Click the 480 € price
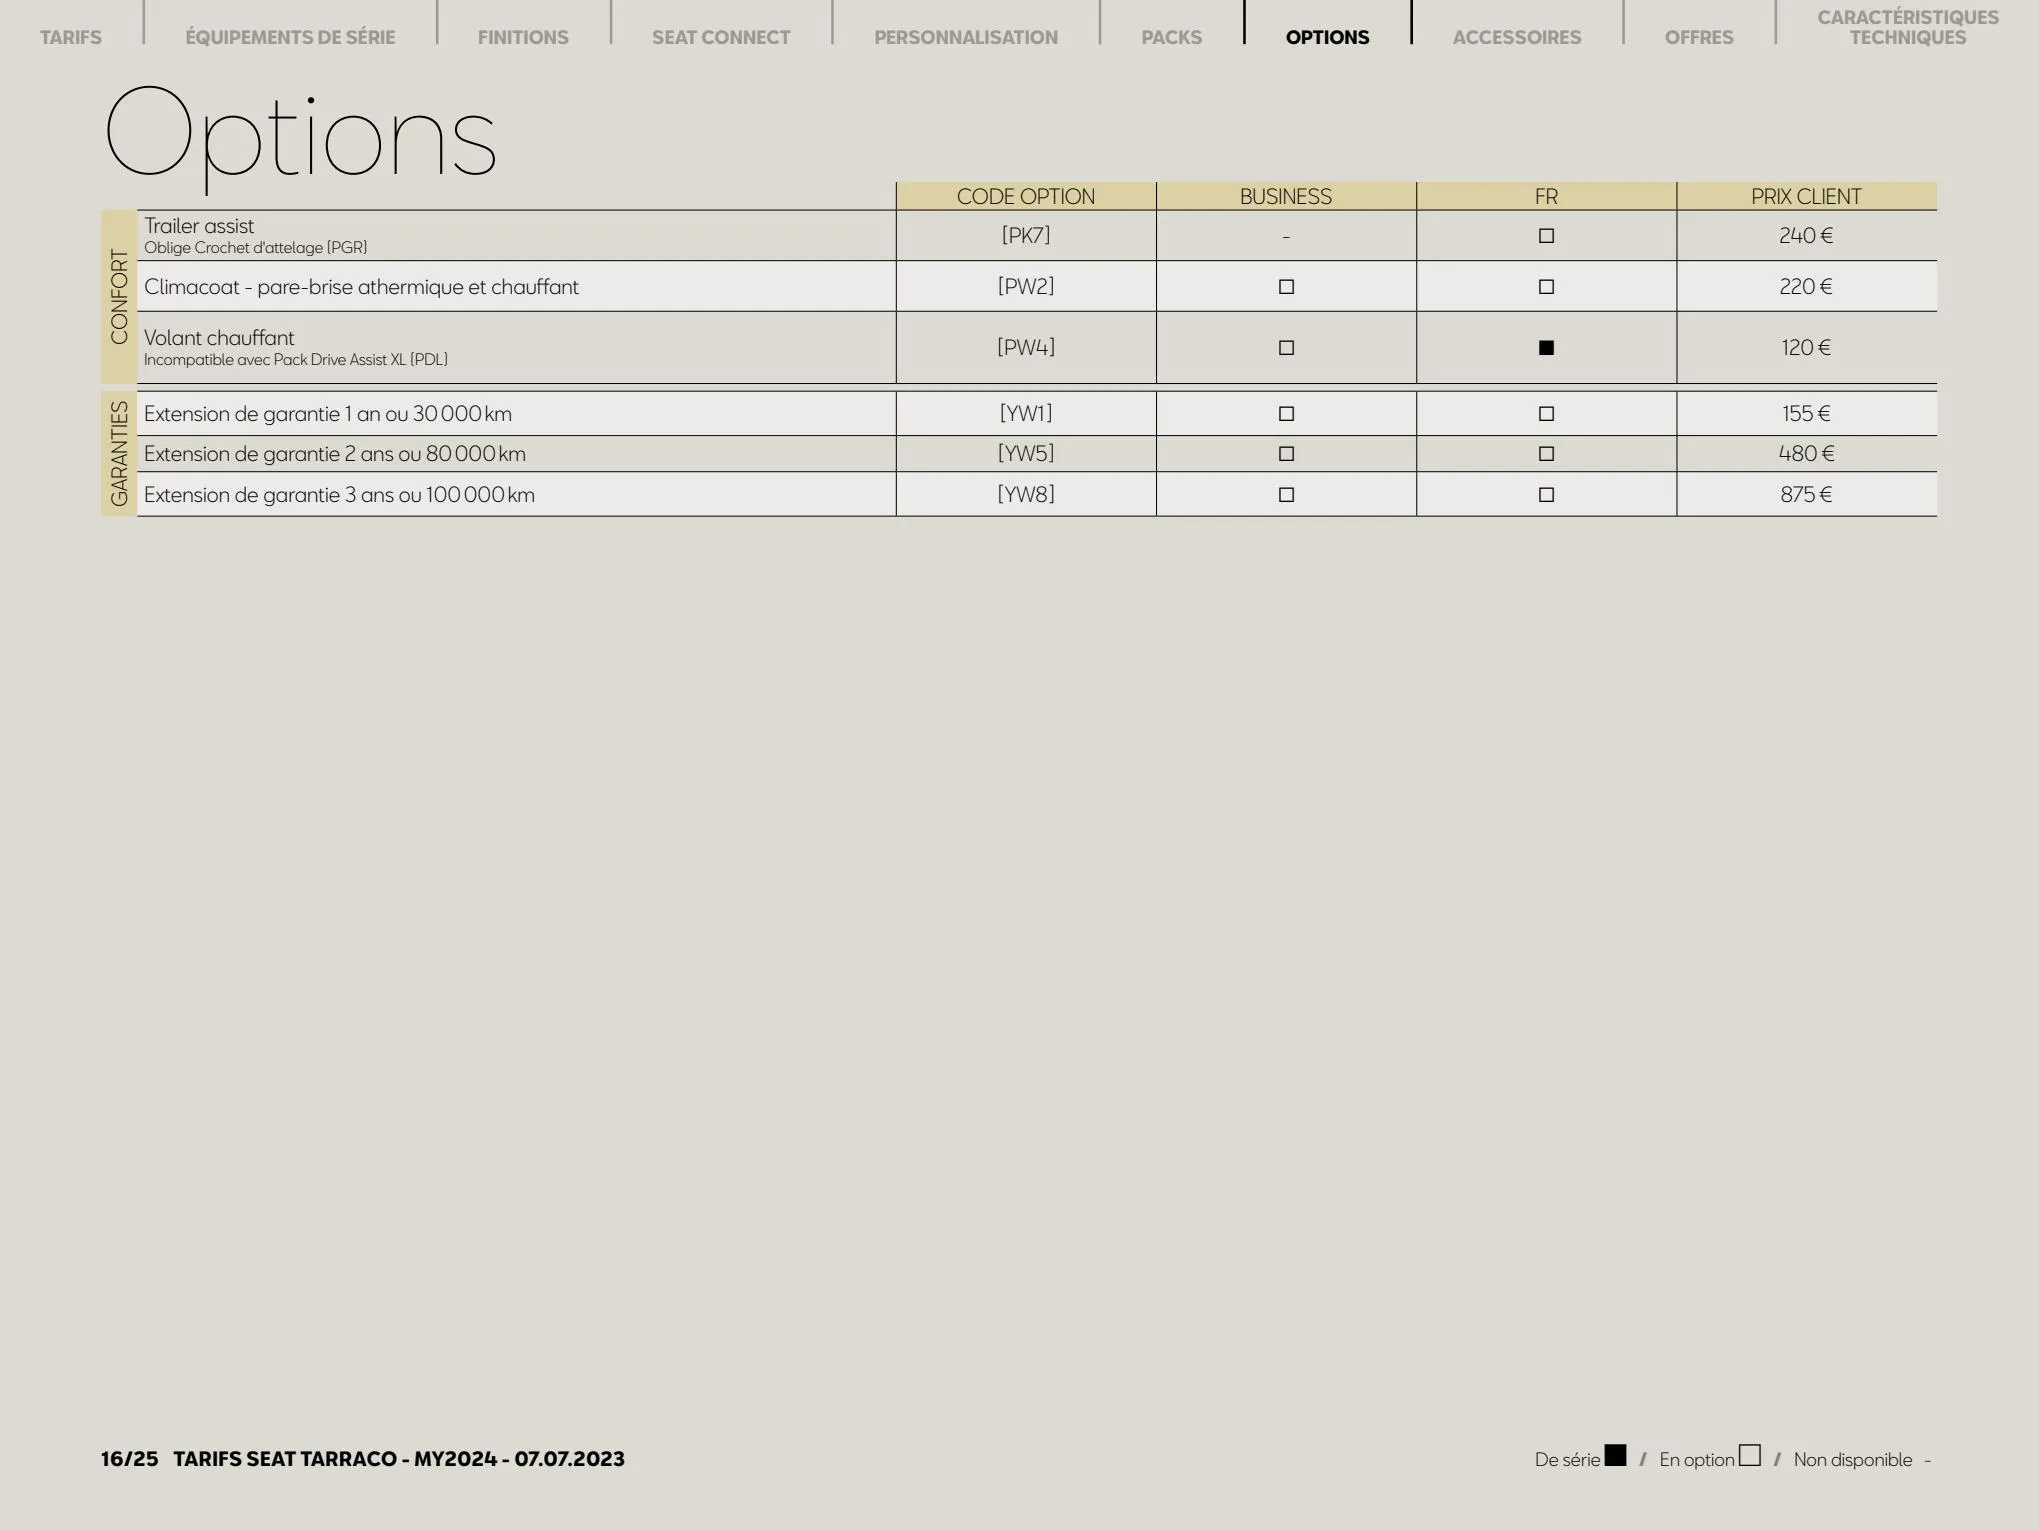The image size is (2039, 1530). click(1806, 454)
